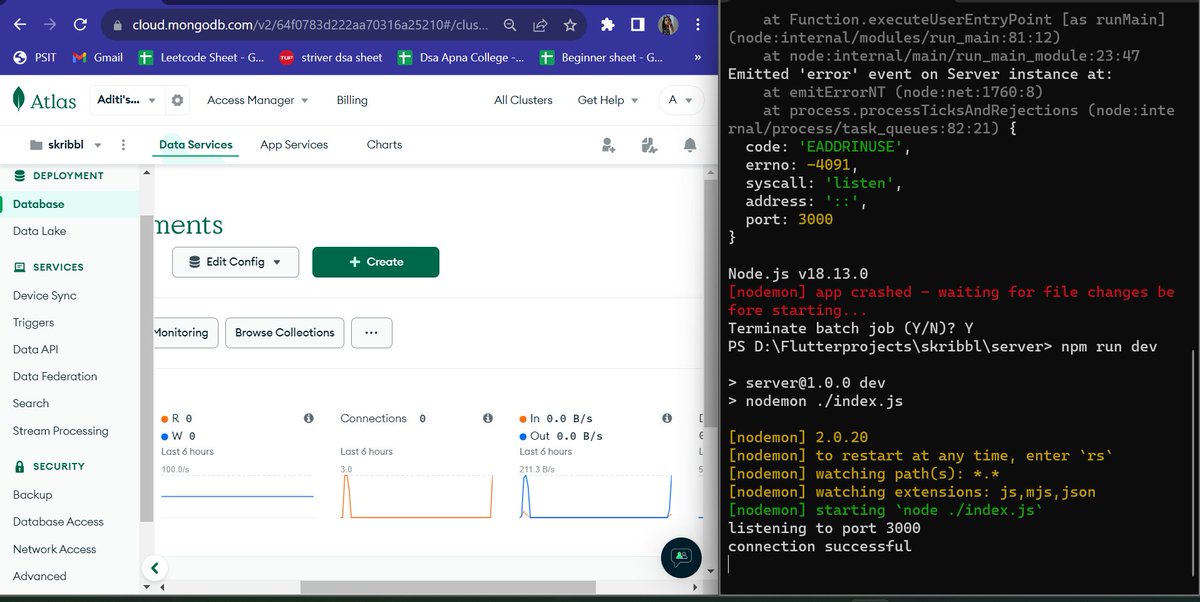Open the Chrome profile avatar
Image resolution: width=1200 pixels, height=602 pixels.
point(670,25)
